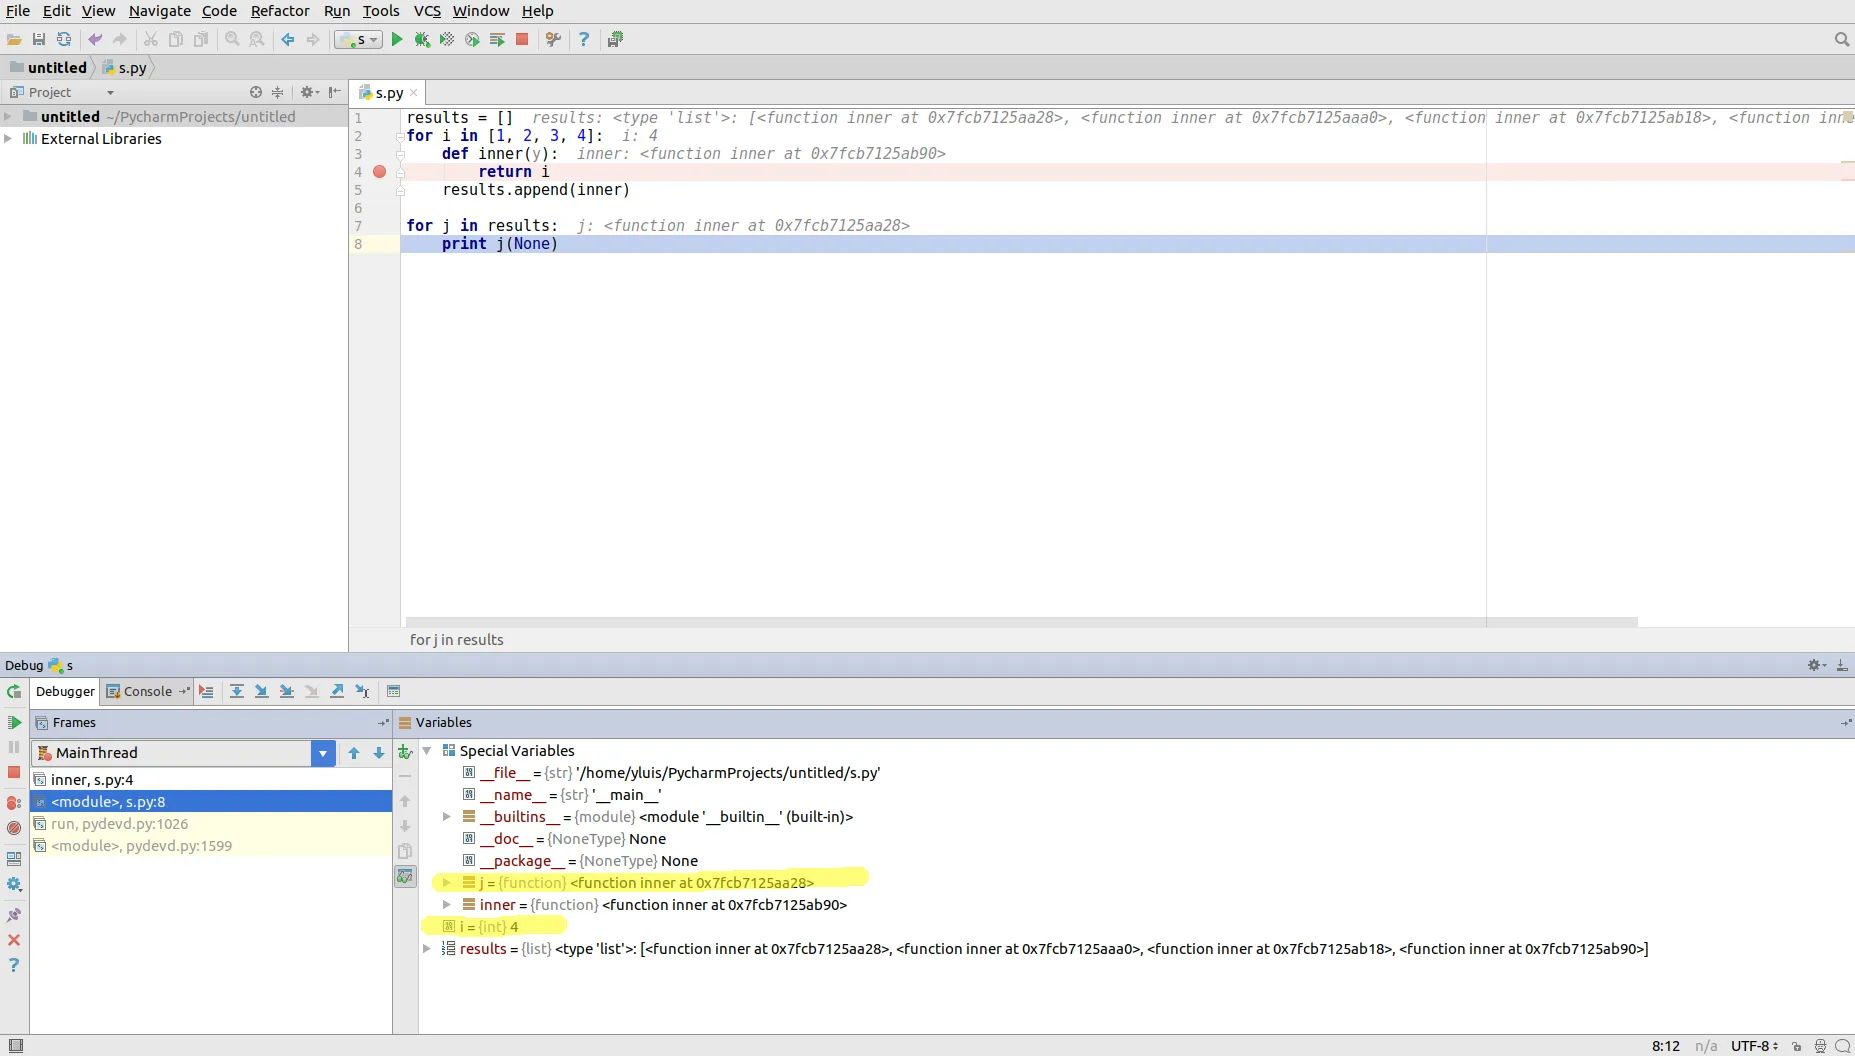Open the Project panel gear settings
Image resolution: width=1855 pixels, height=1056 pixels.
pos(309,92)
